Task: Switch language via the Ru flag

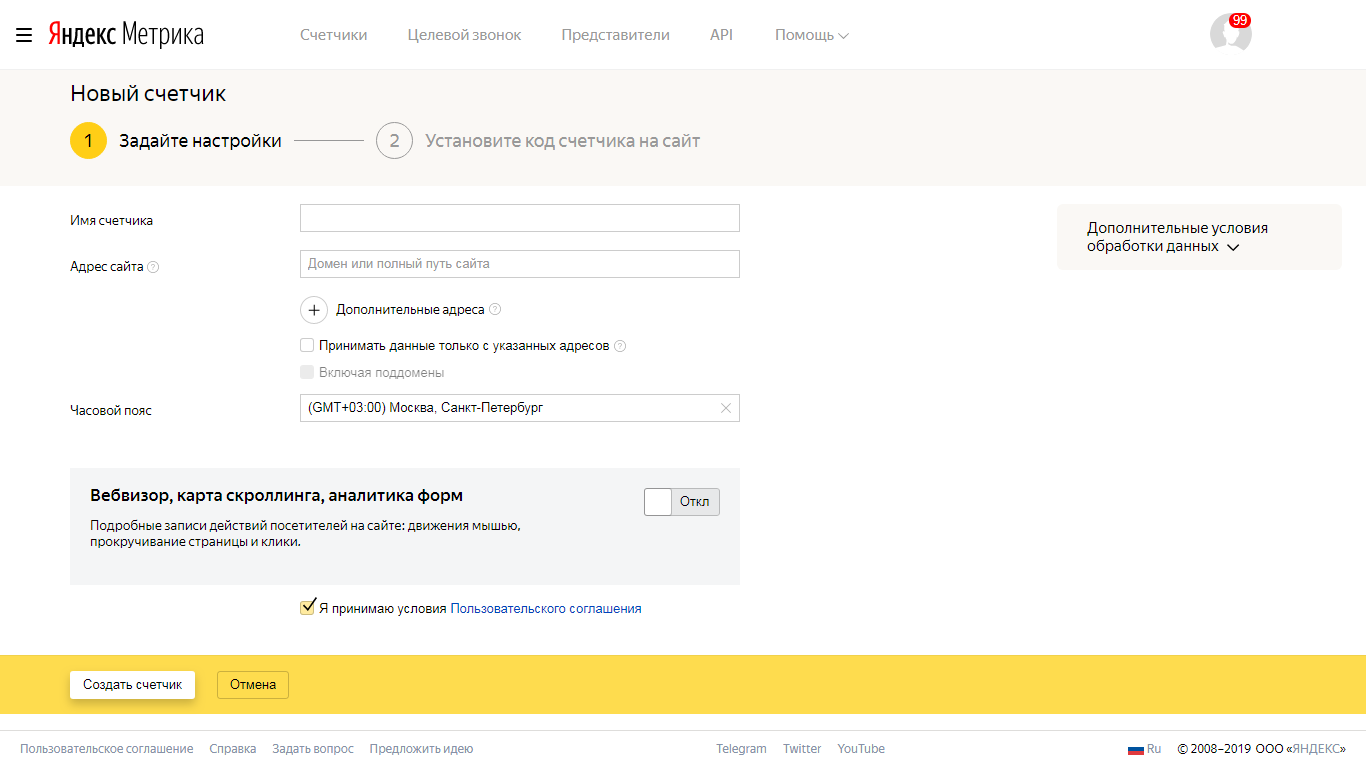Action: click(x=1144, y=749)
